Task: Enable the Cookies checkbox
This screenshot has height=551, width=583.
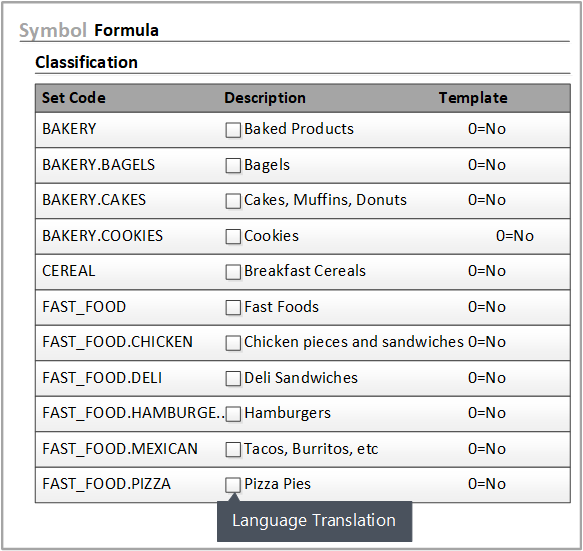Action: coord(233,236)
